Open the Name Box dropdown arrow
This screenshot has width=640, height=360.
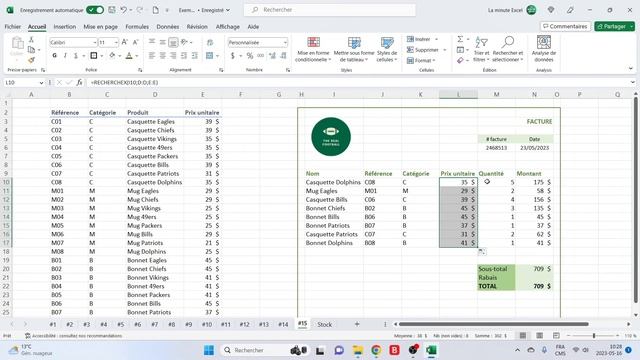pos(41,82)
